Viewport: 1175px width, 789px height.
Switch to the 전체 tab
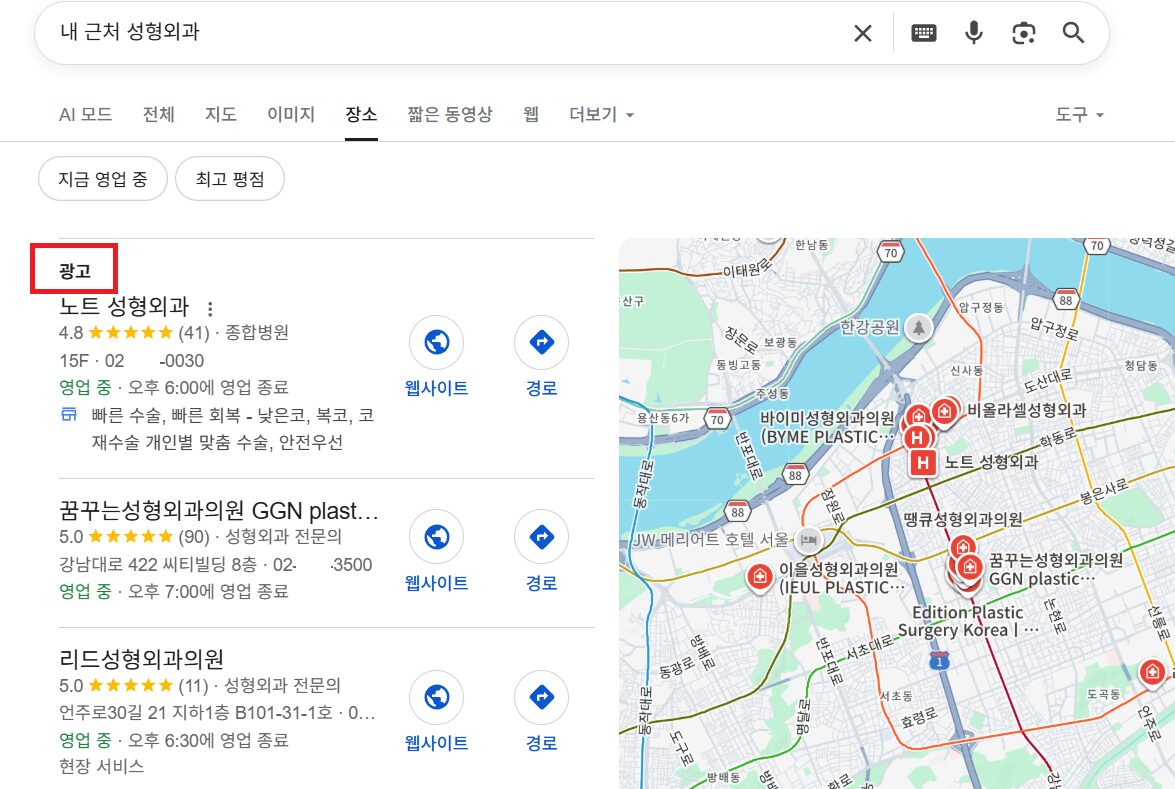[159, 115]
